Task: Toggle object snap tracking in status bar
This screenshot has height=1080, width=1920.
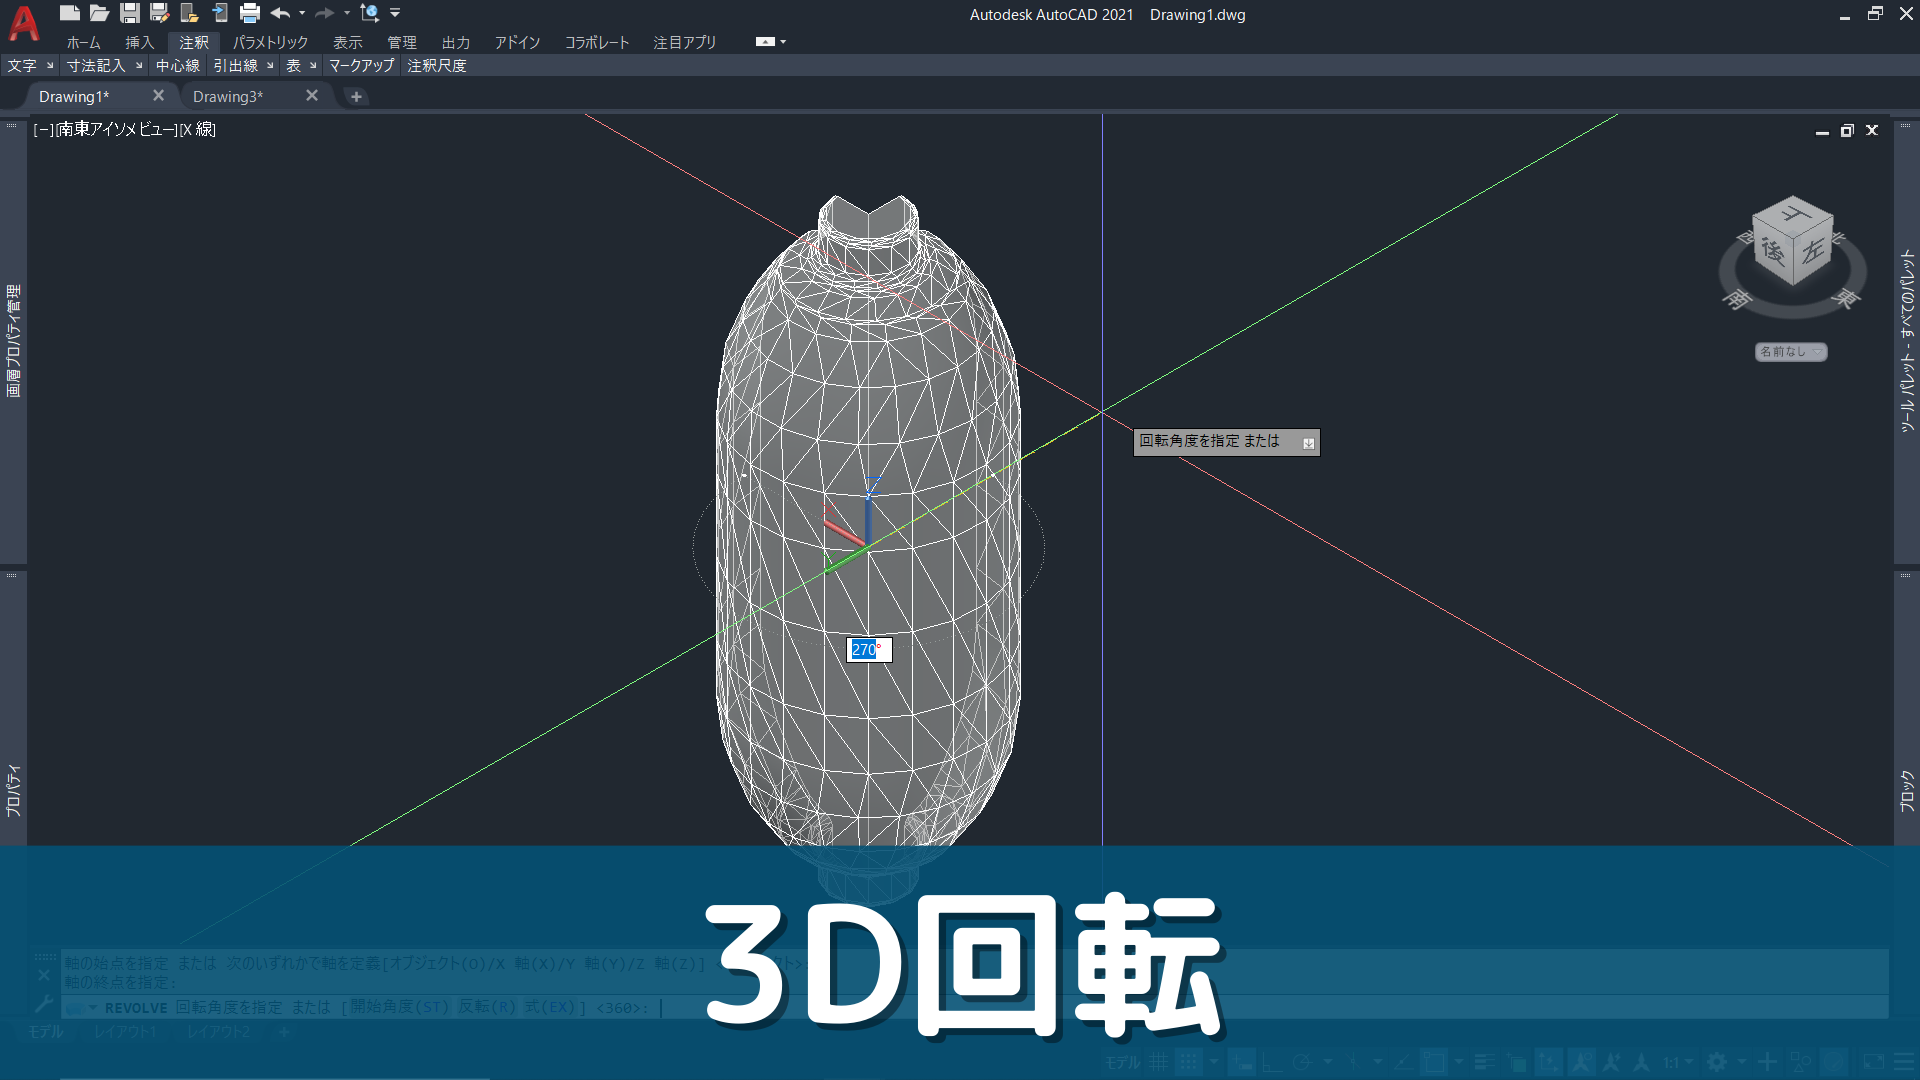Action: (1352, 1061)
